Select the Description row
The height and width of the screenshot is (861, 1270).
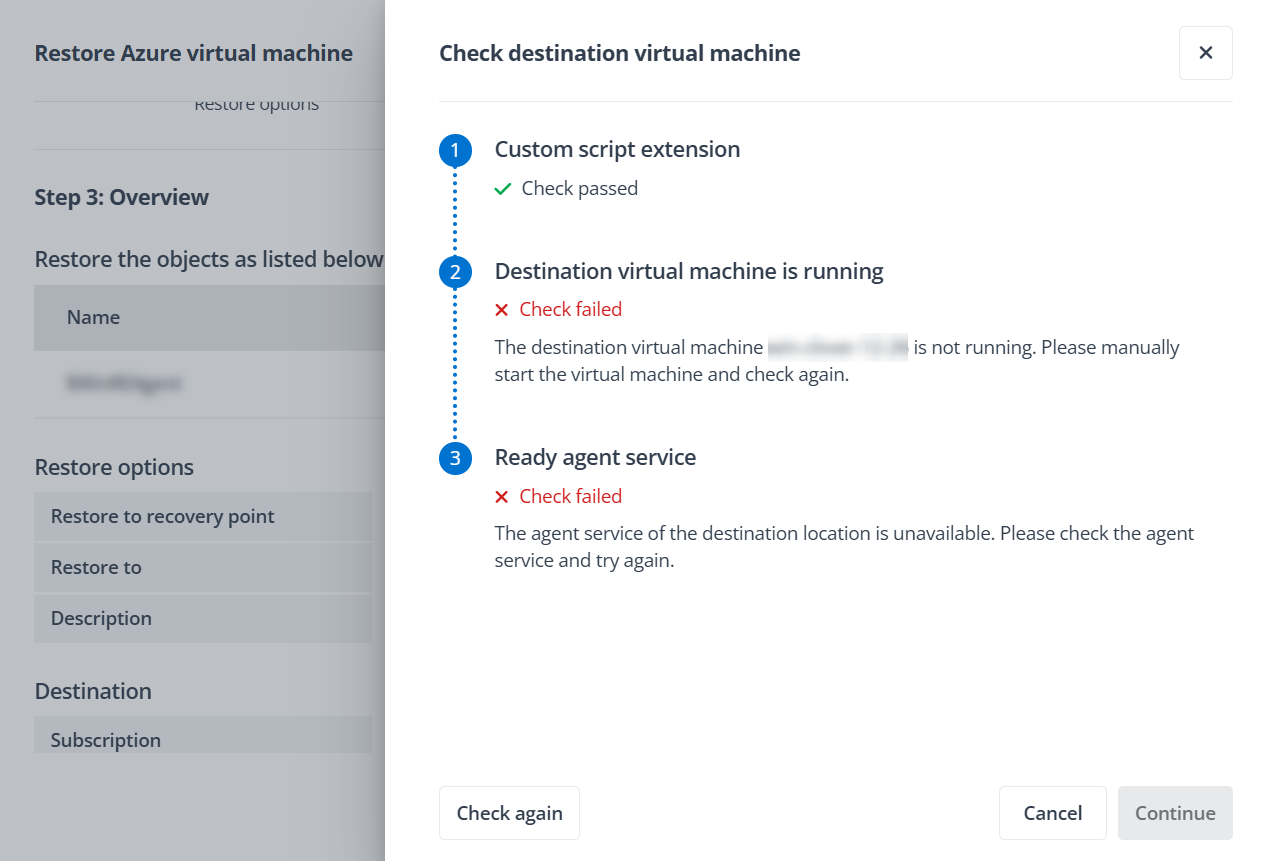100,618
